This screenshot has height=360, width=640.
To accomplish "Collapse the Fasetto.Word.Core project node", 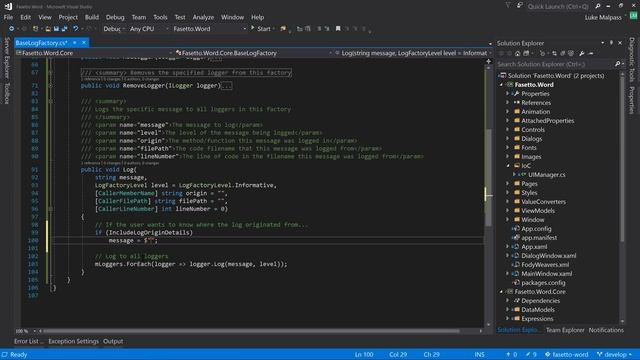I will click(x=502, y=291).
